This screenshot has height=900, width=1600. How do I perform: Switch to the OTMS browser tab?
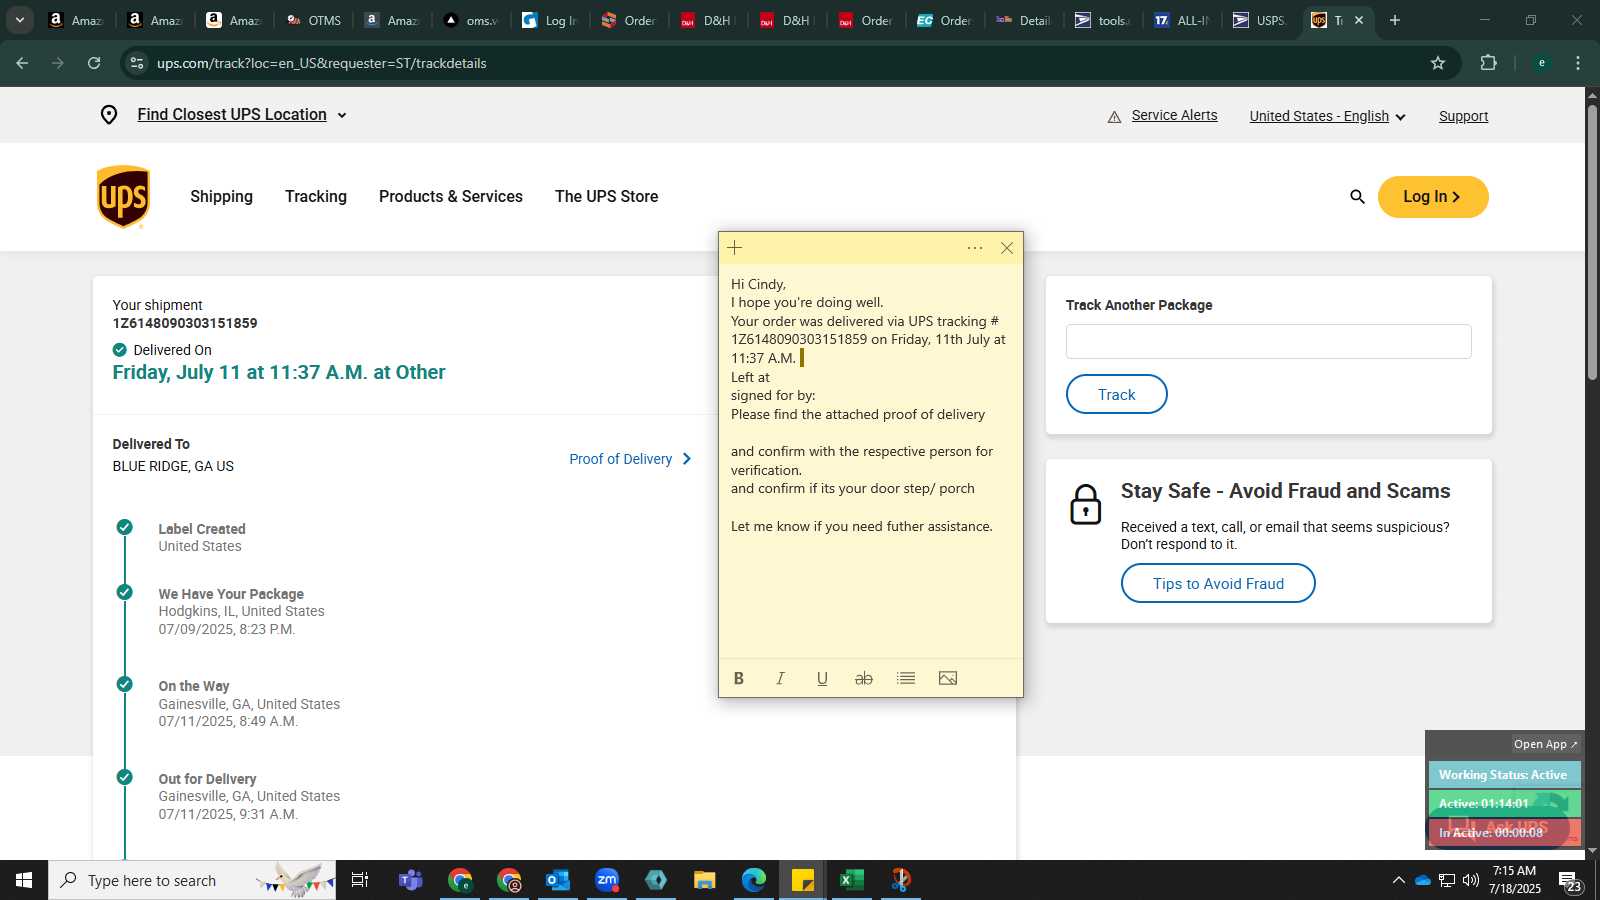(314, 20)
